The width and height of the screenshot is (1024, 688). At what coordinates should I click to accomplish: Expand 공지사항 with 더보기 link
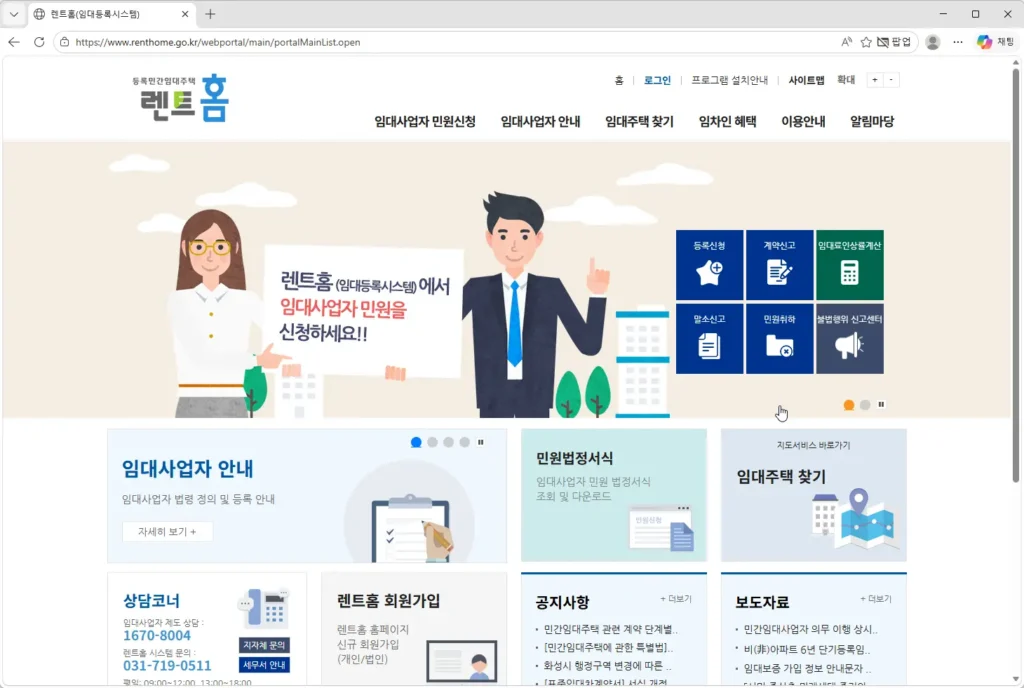tap(676, 599)
